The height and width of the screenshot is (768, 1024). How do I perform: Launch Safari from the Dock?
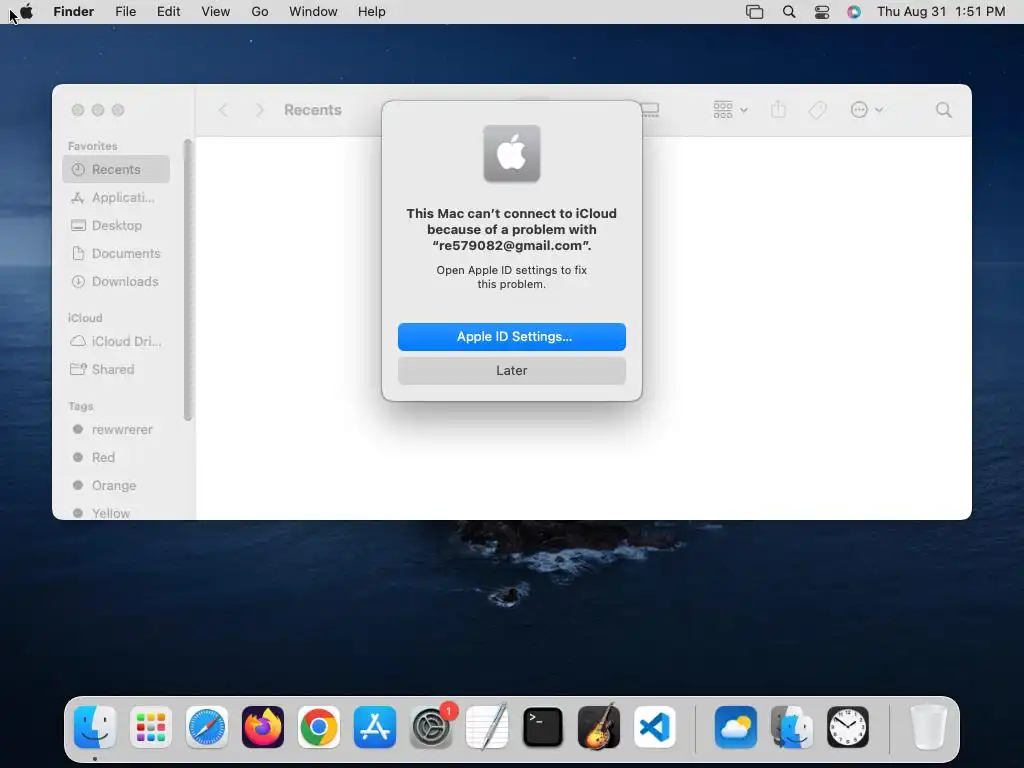pos(207,727)
